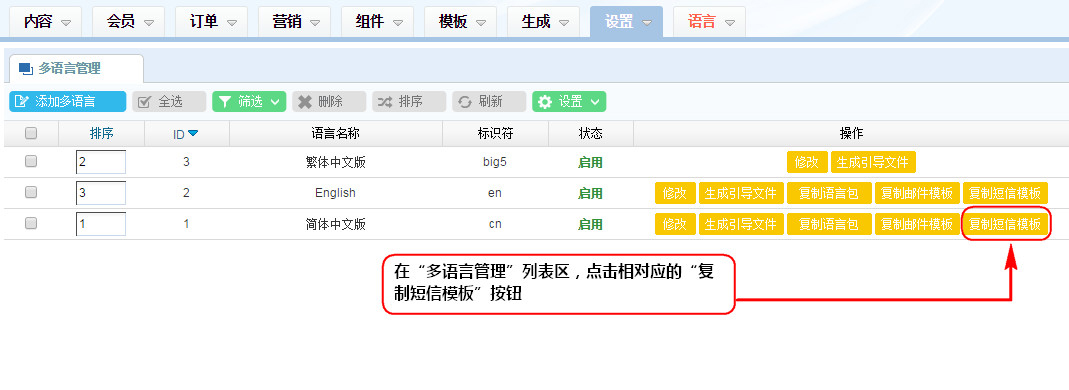Click the funnel icon on 筛选 button
This screenshot has height=390, width=1069.
tap(224, 102)
